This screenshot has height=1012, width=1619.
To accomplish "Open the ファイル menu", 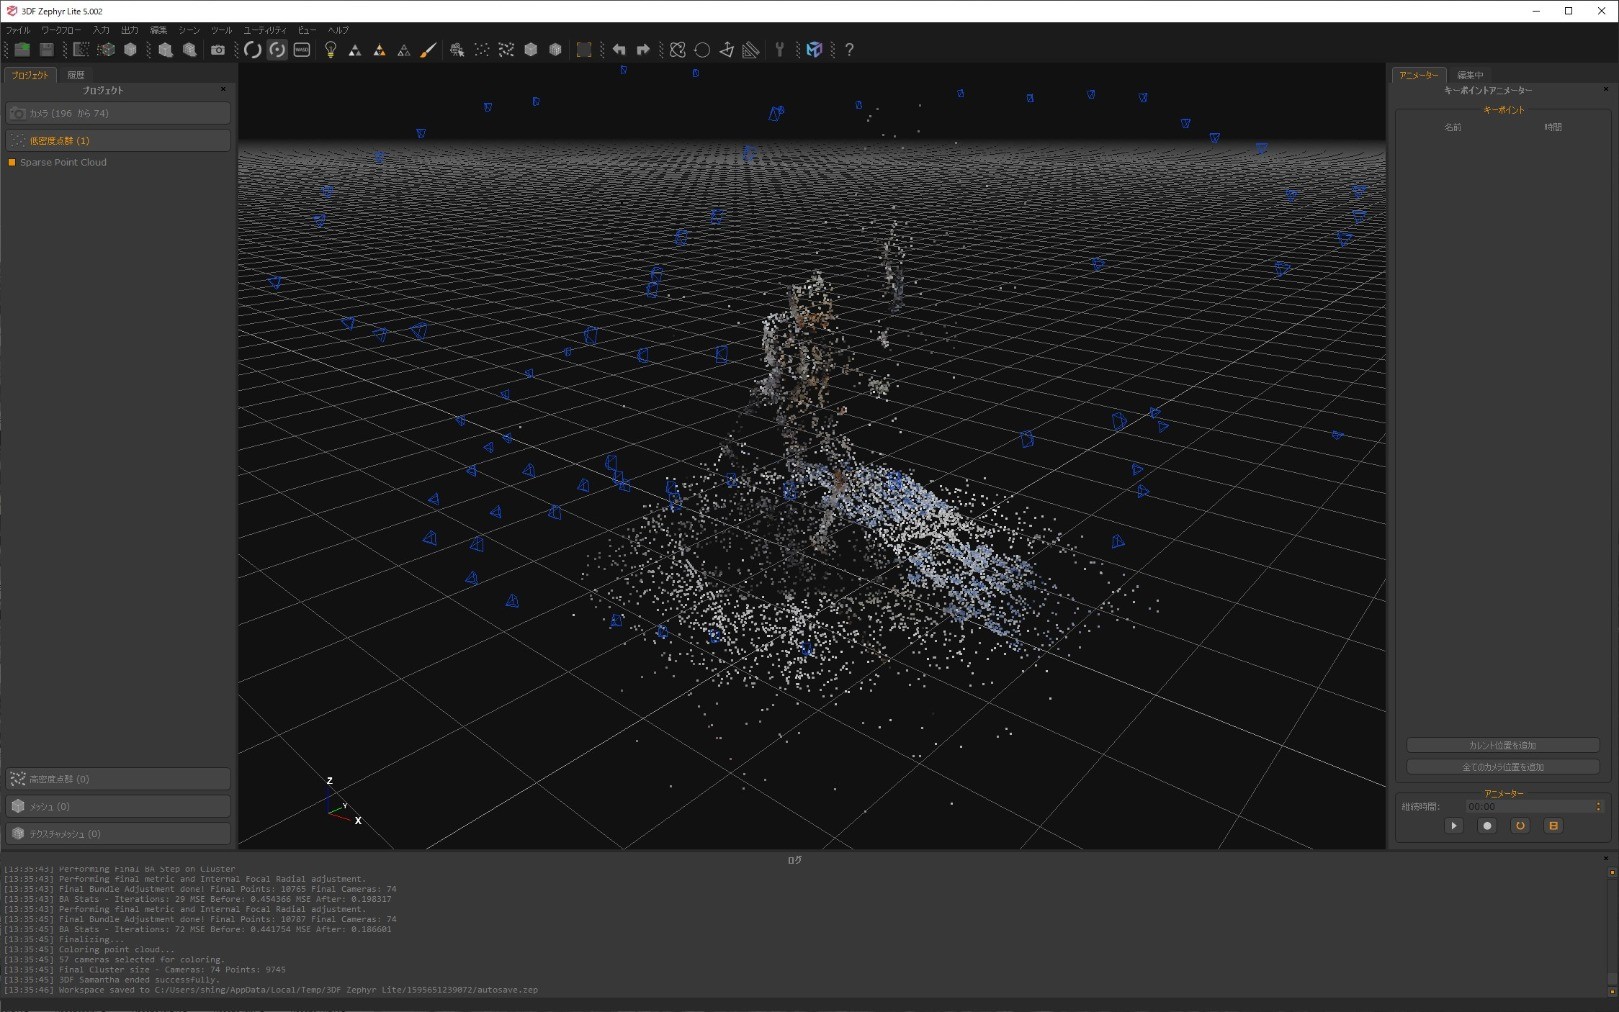I will (x=18, y=30).
